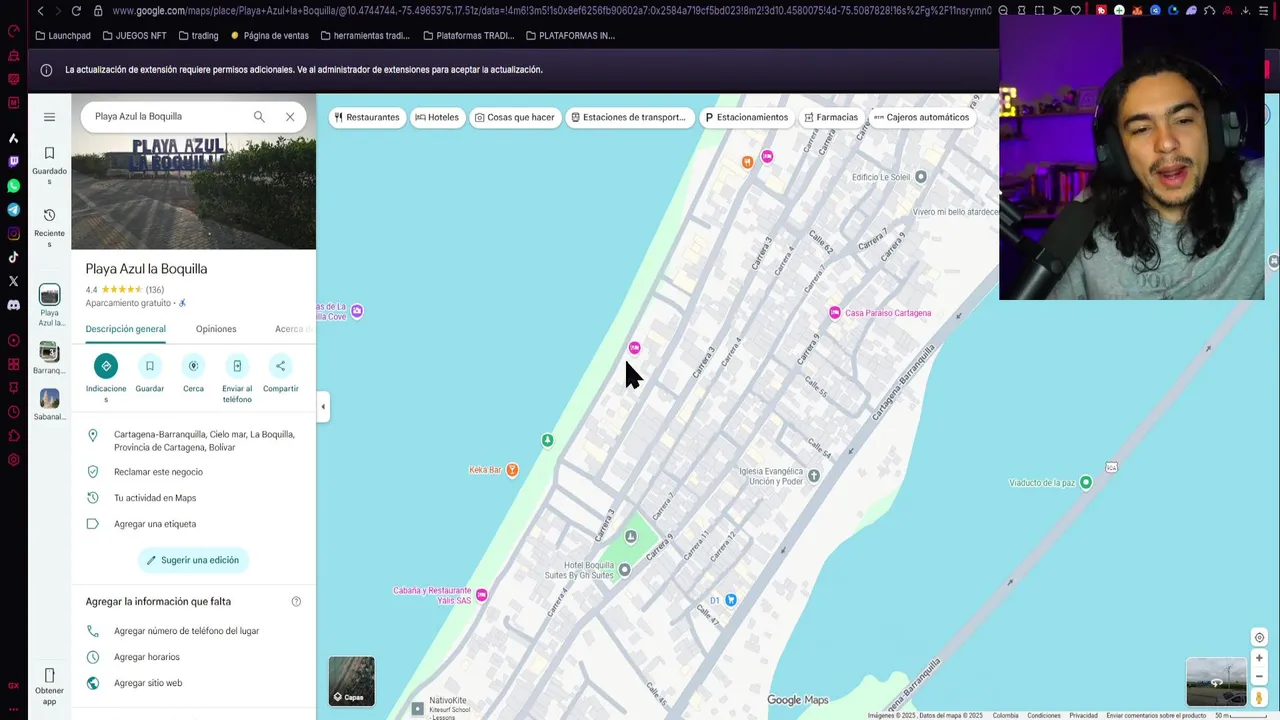Click Agregar horarios
The width and height of the screenshot is (1280, 720).
[147, 657]
